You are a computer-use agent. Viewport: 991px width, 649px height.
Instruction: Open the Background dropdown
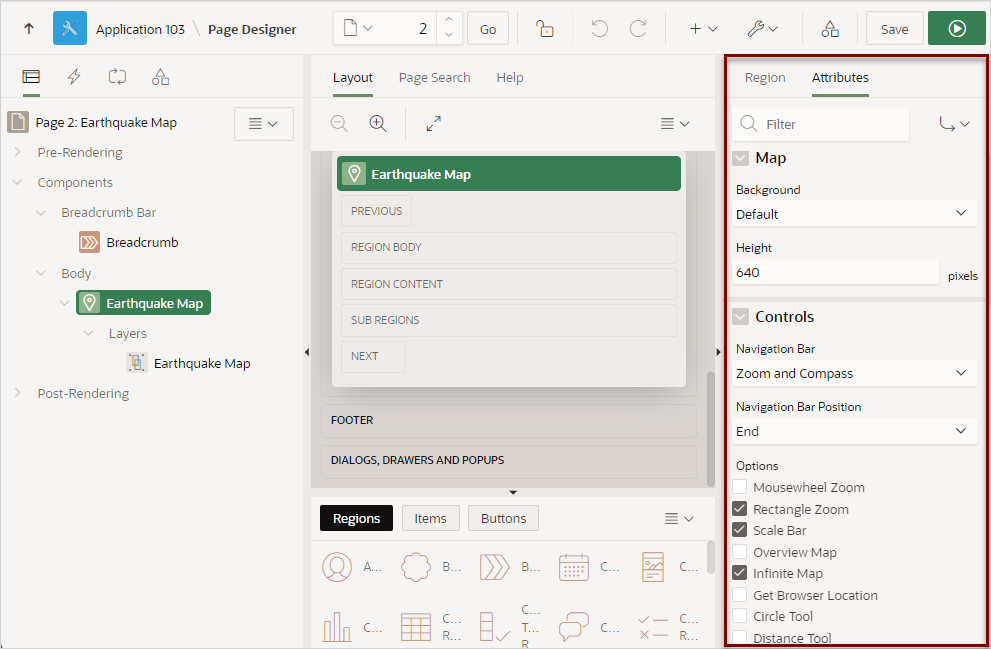tap(854, 214)
